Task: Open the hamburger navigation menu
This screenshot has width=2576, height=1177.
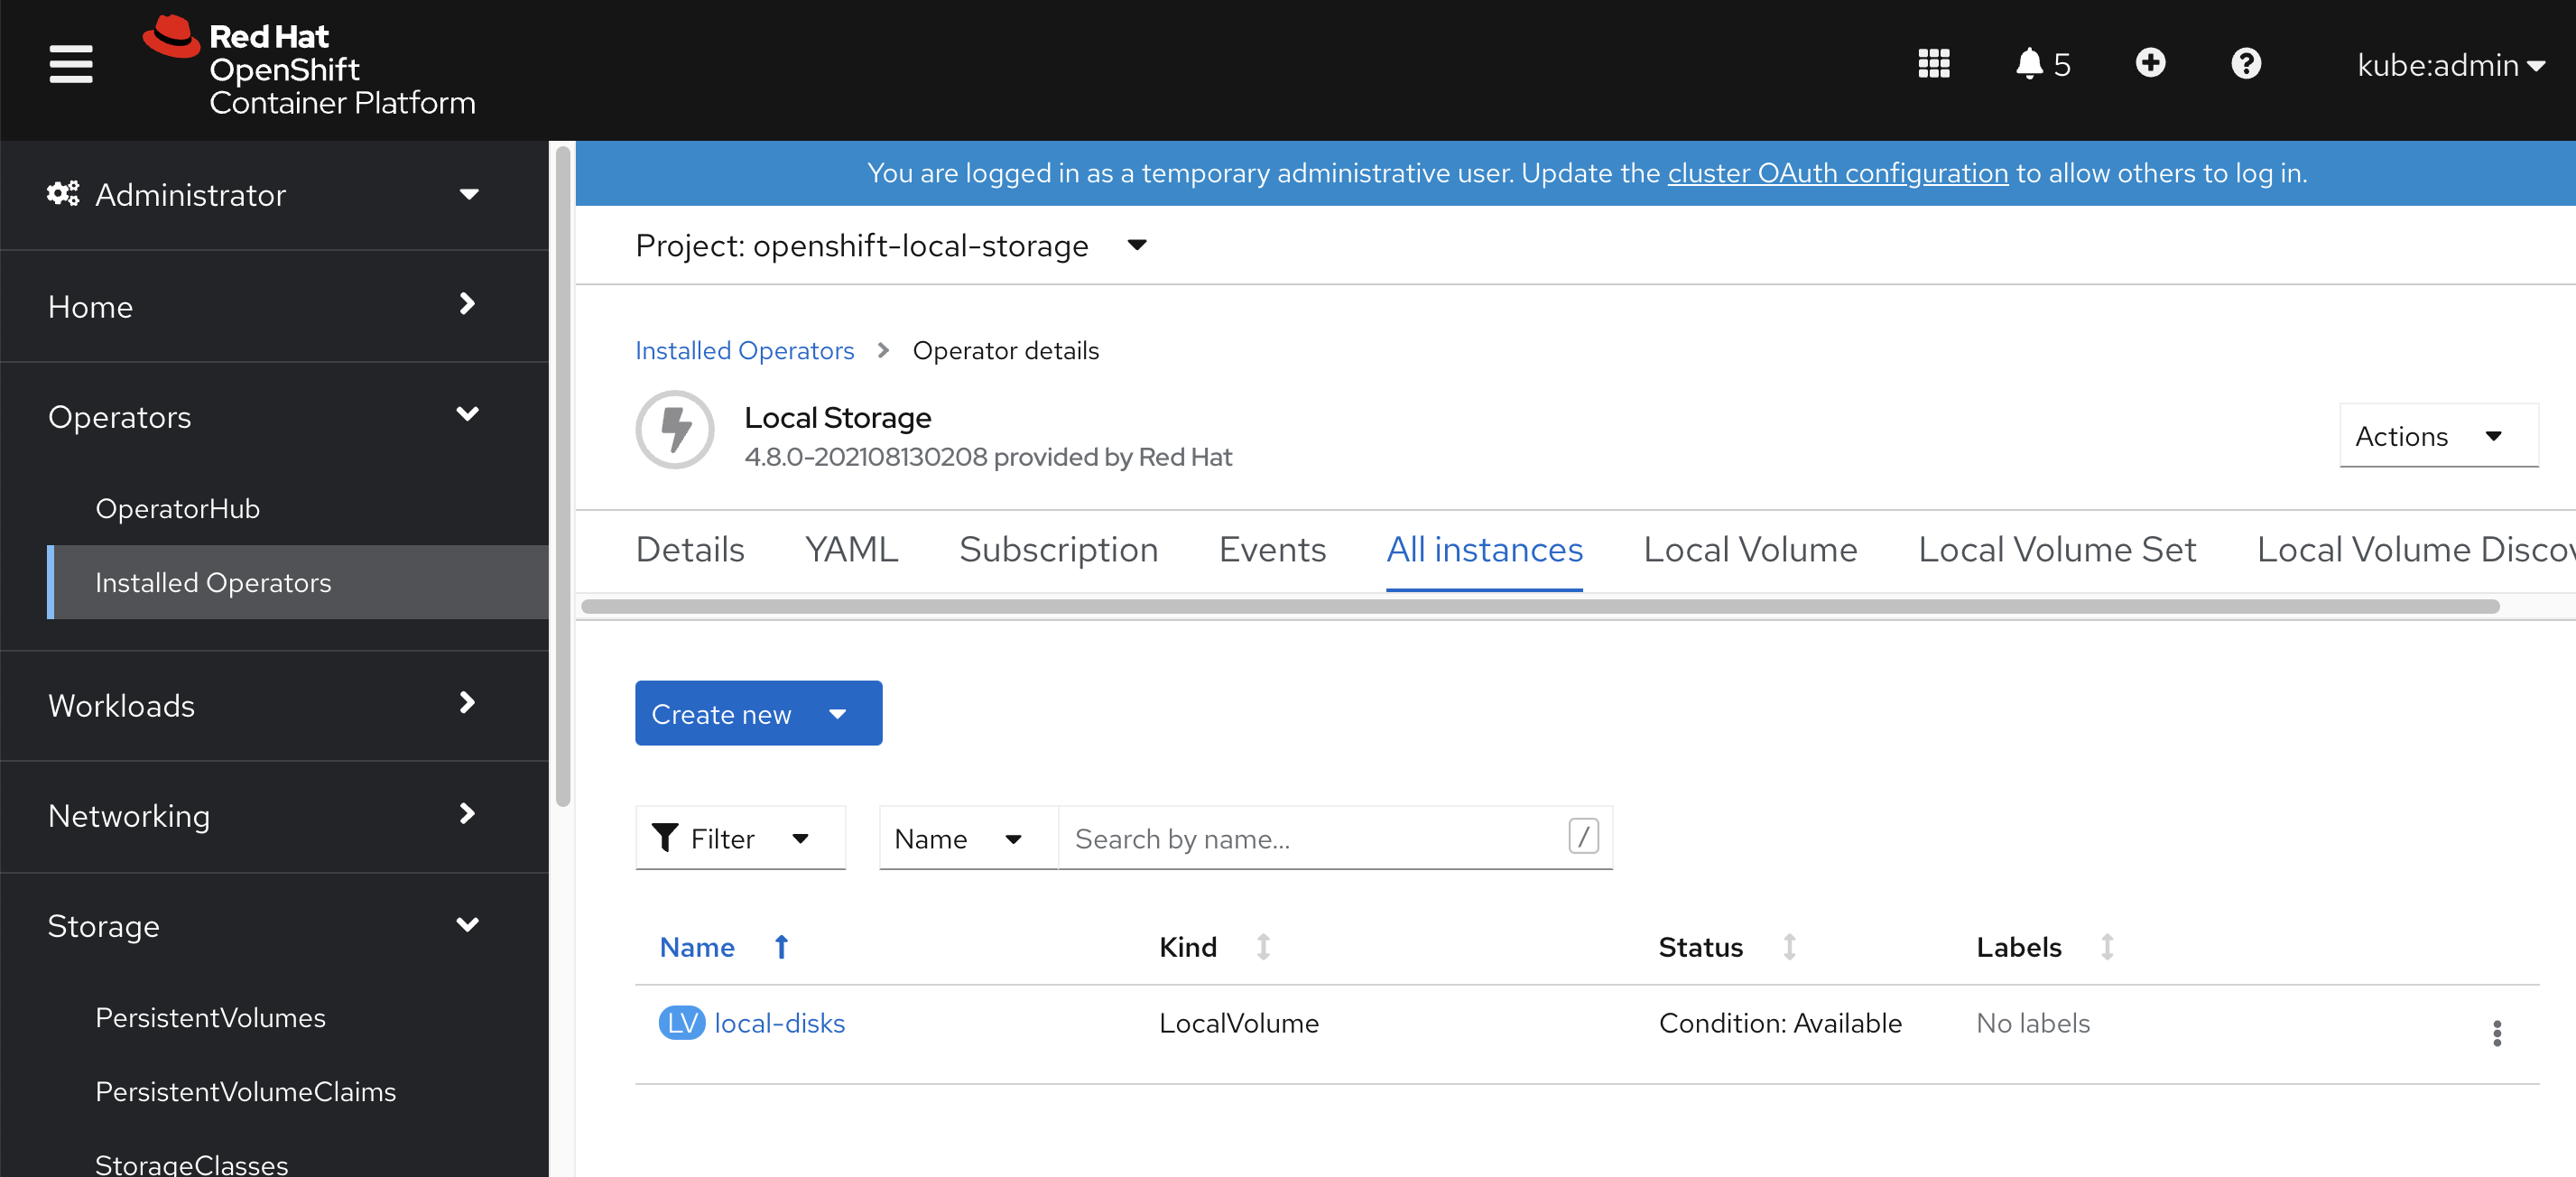Action: click(x=71, y=65)
